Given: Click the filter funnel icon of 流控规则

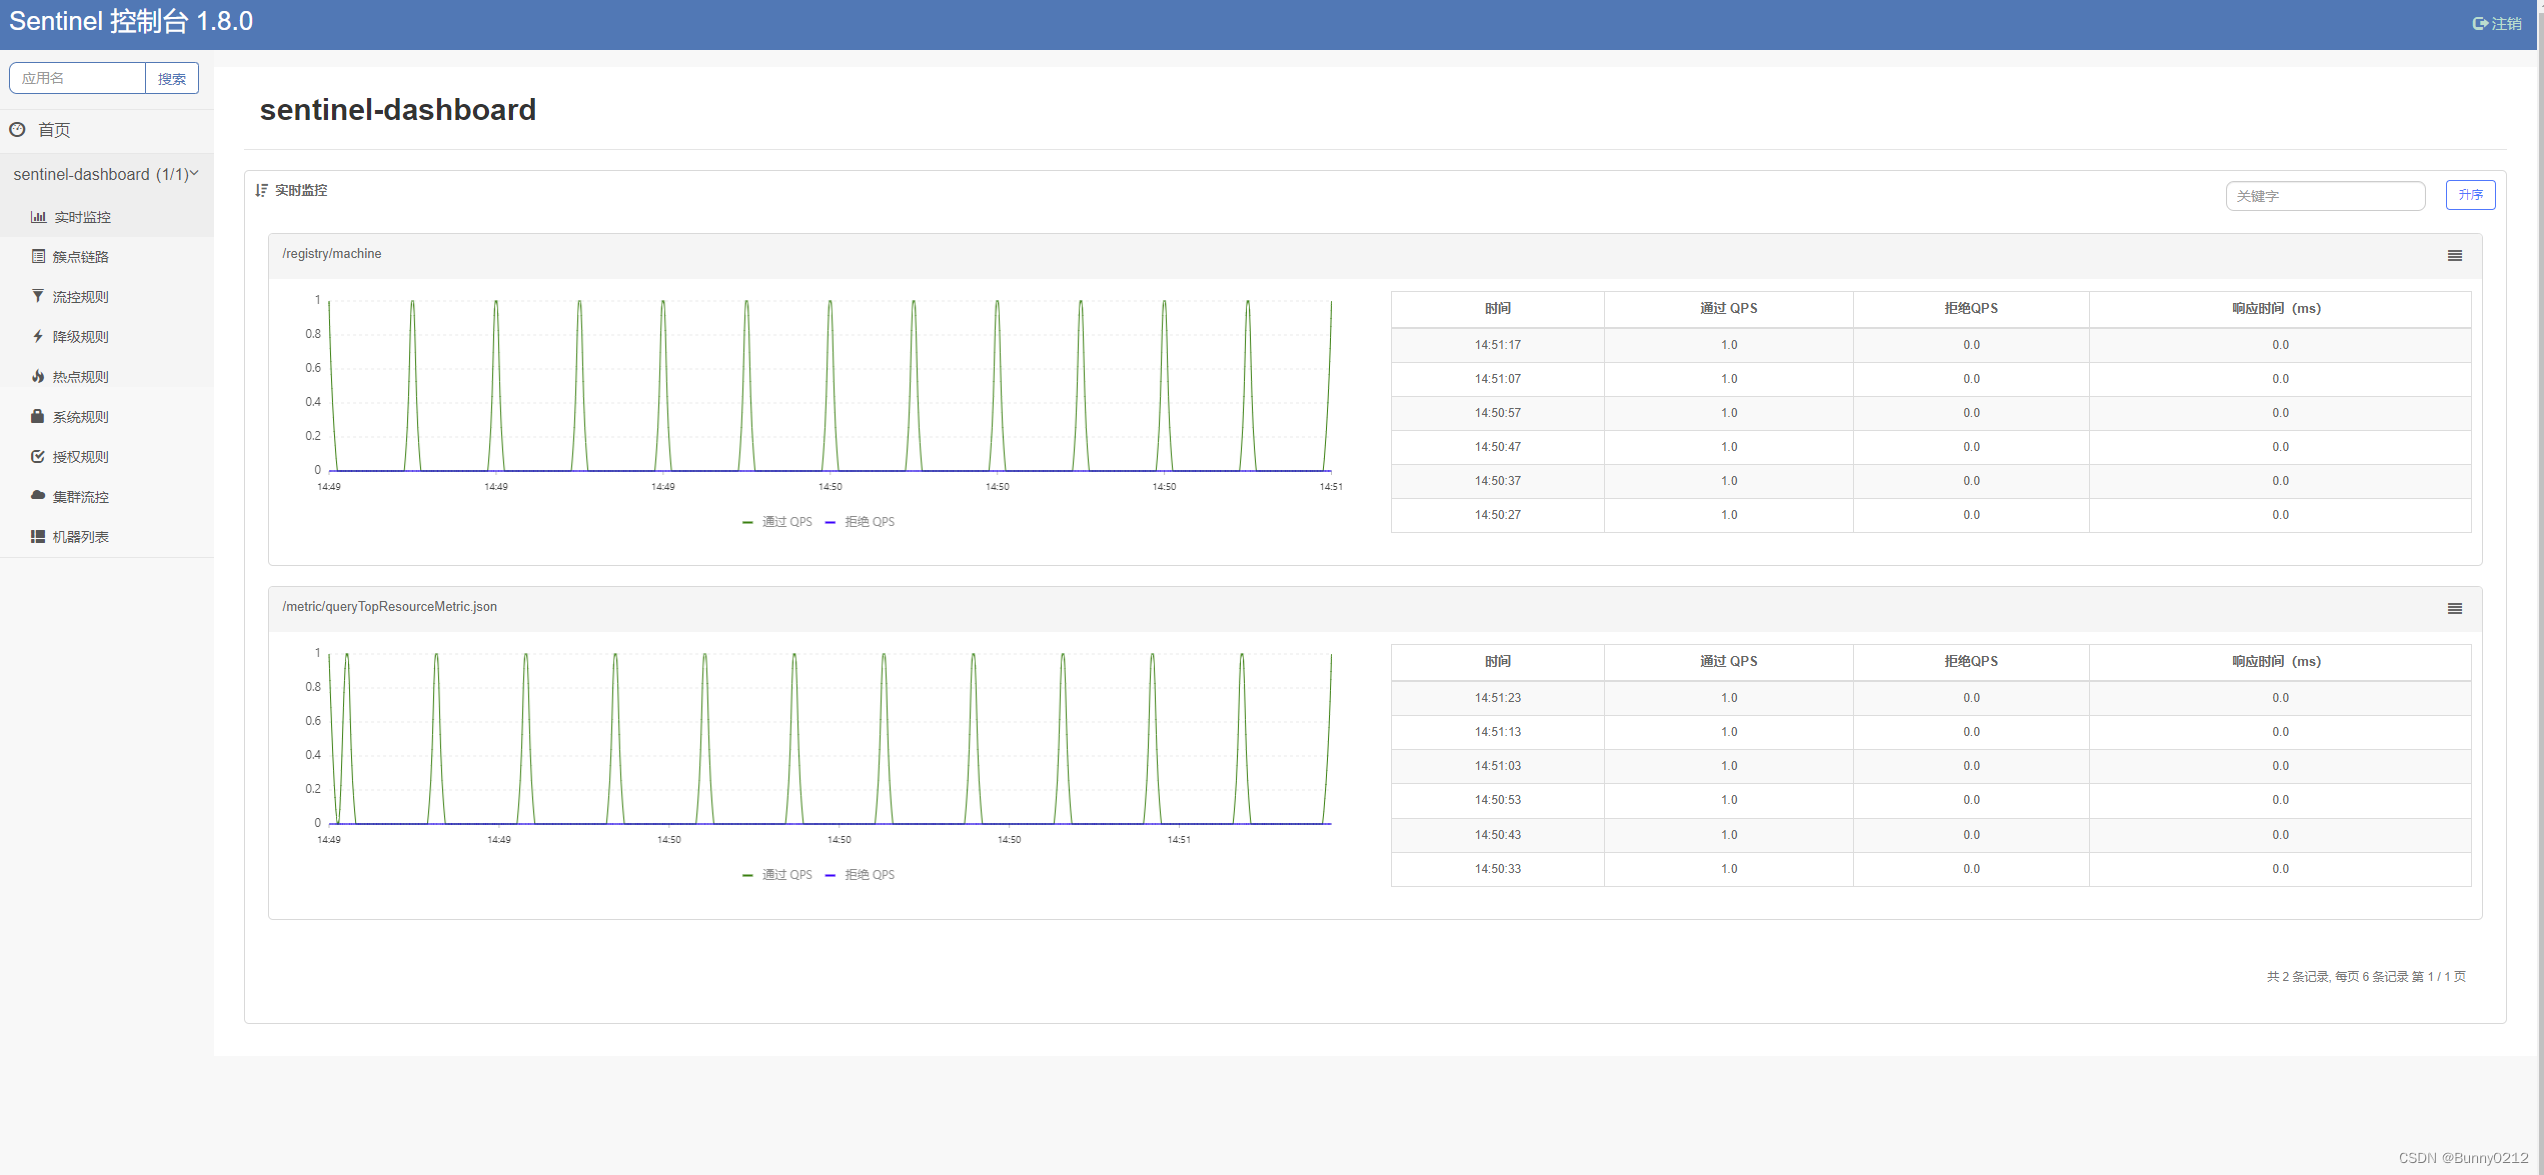Looking at the screenshot, I should click(38, 297).
